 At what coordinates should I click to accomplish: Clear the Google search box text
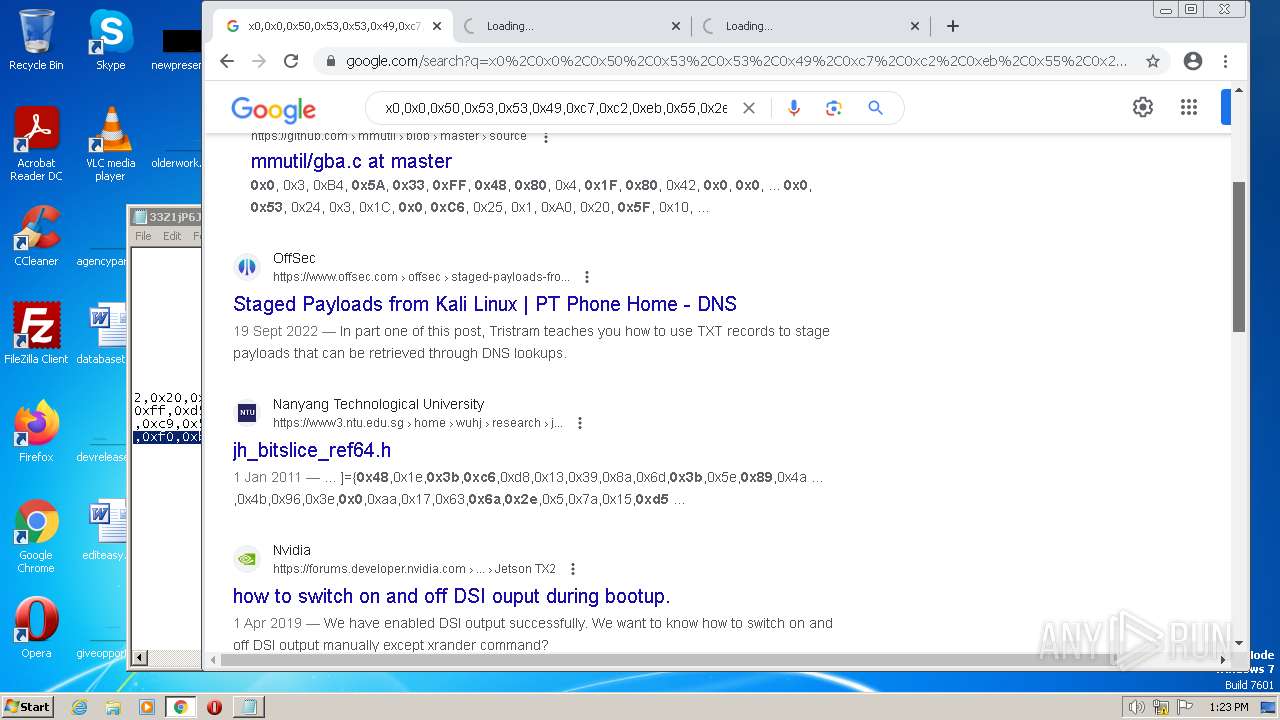(x=748, y=108)
